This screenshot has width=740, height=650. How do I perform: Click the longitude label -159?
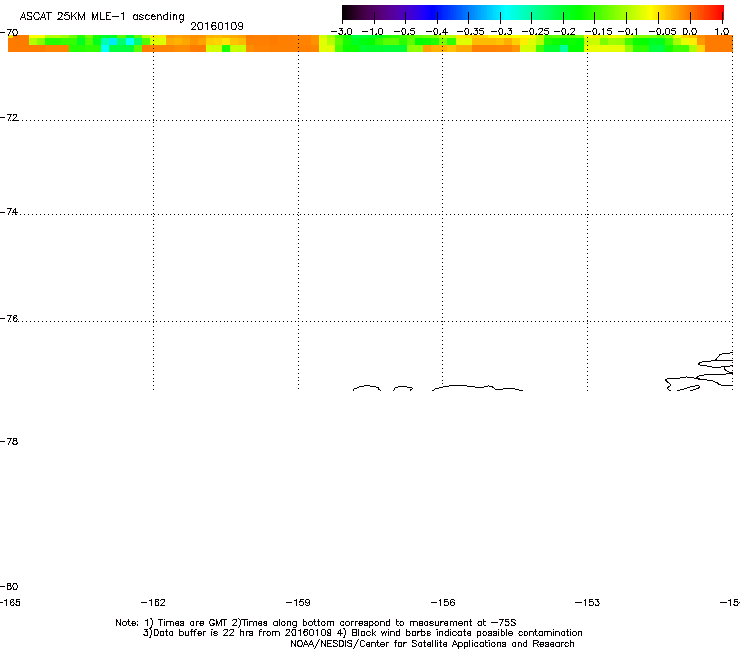pos(298,602)
